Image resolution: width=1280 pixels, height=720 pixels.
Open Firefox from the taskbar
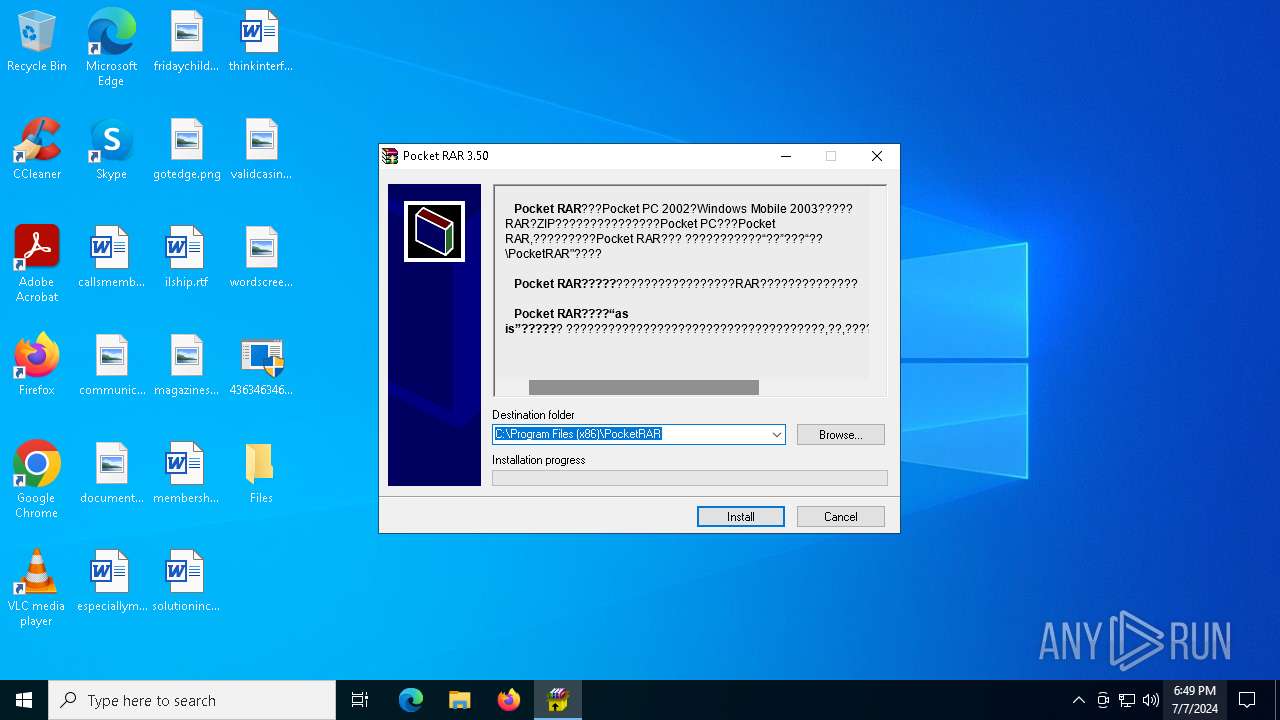click(508, 700)
